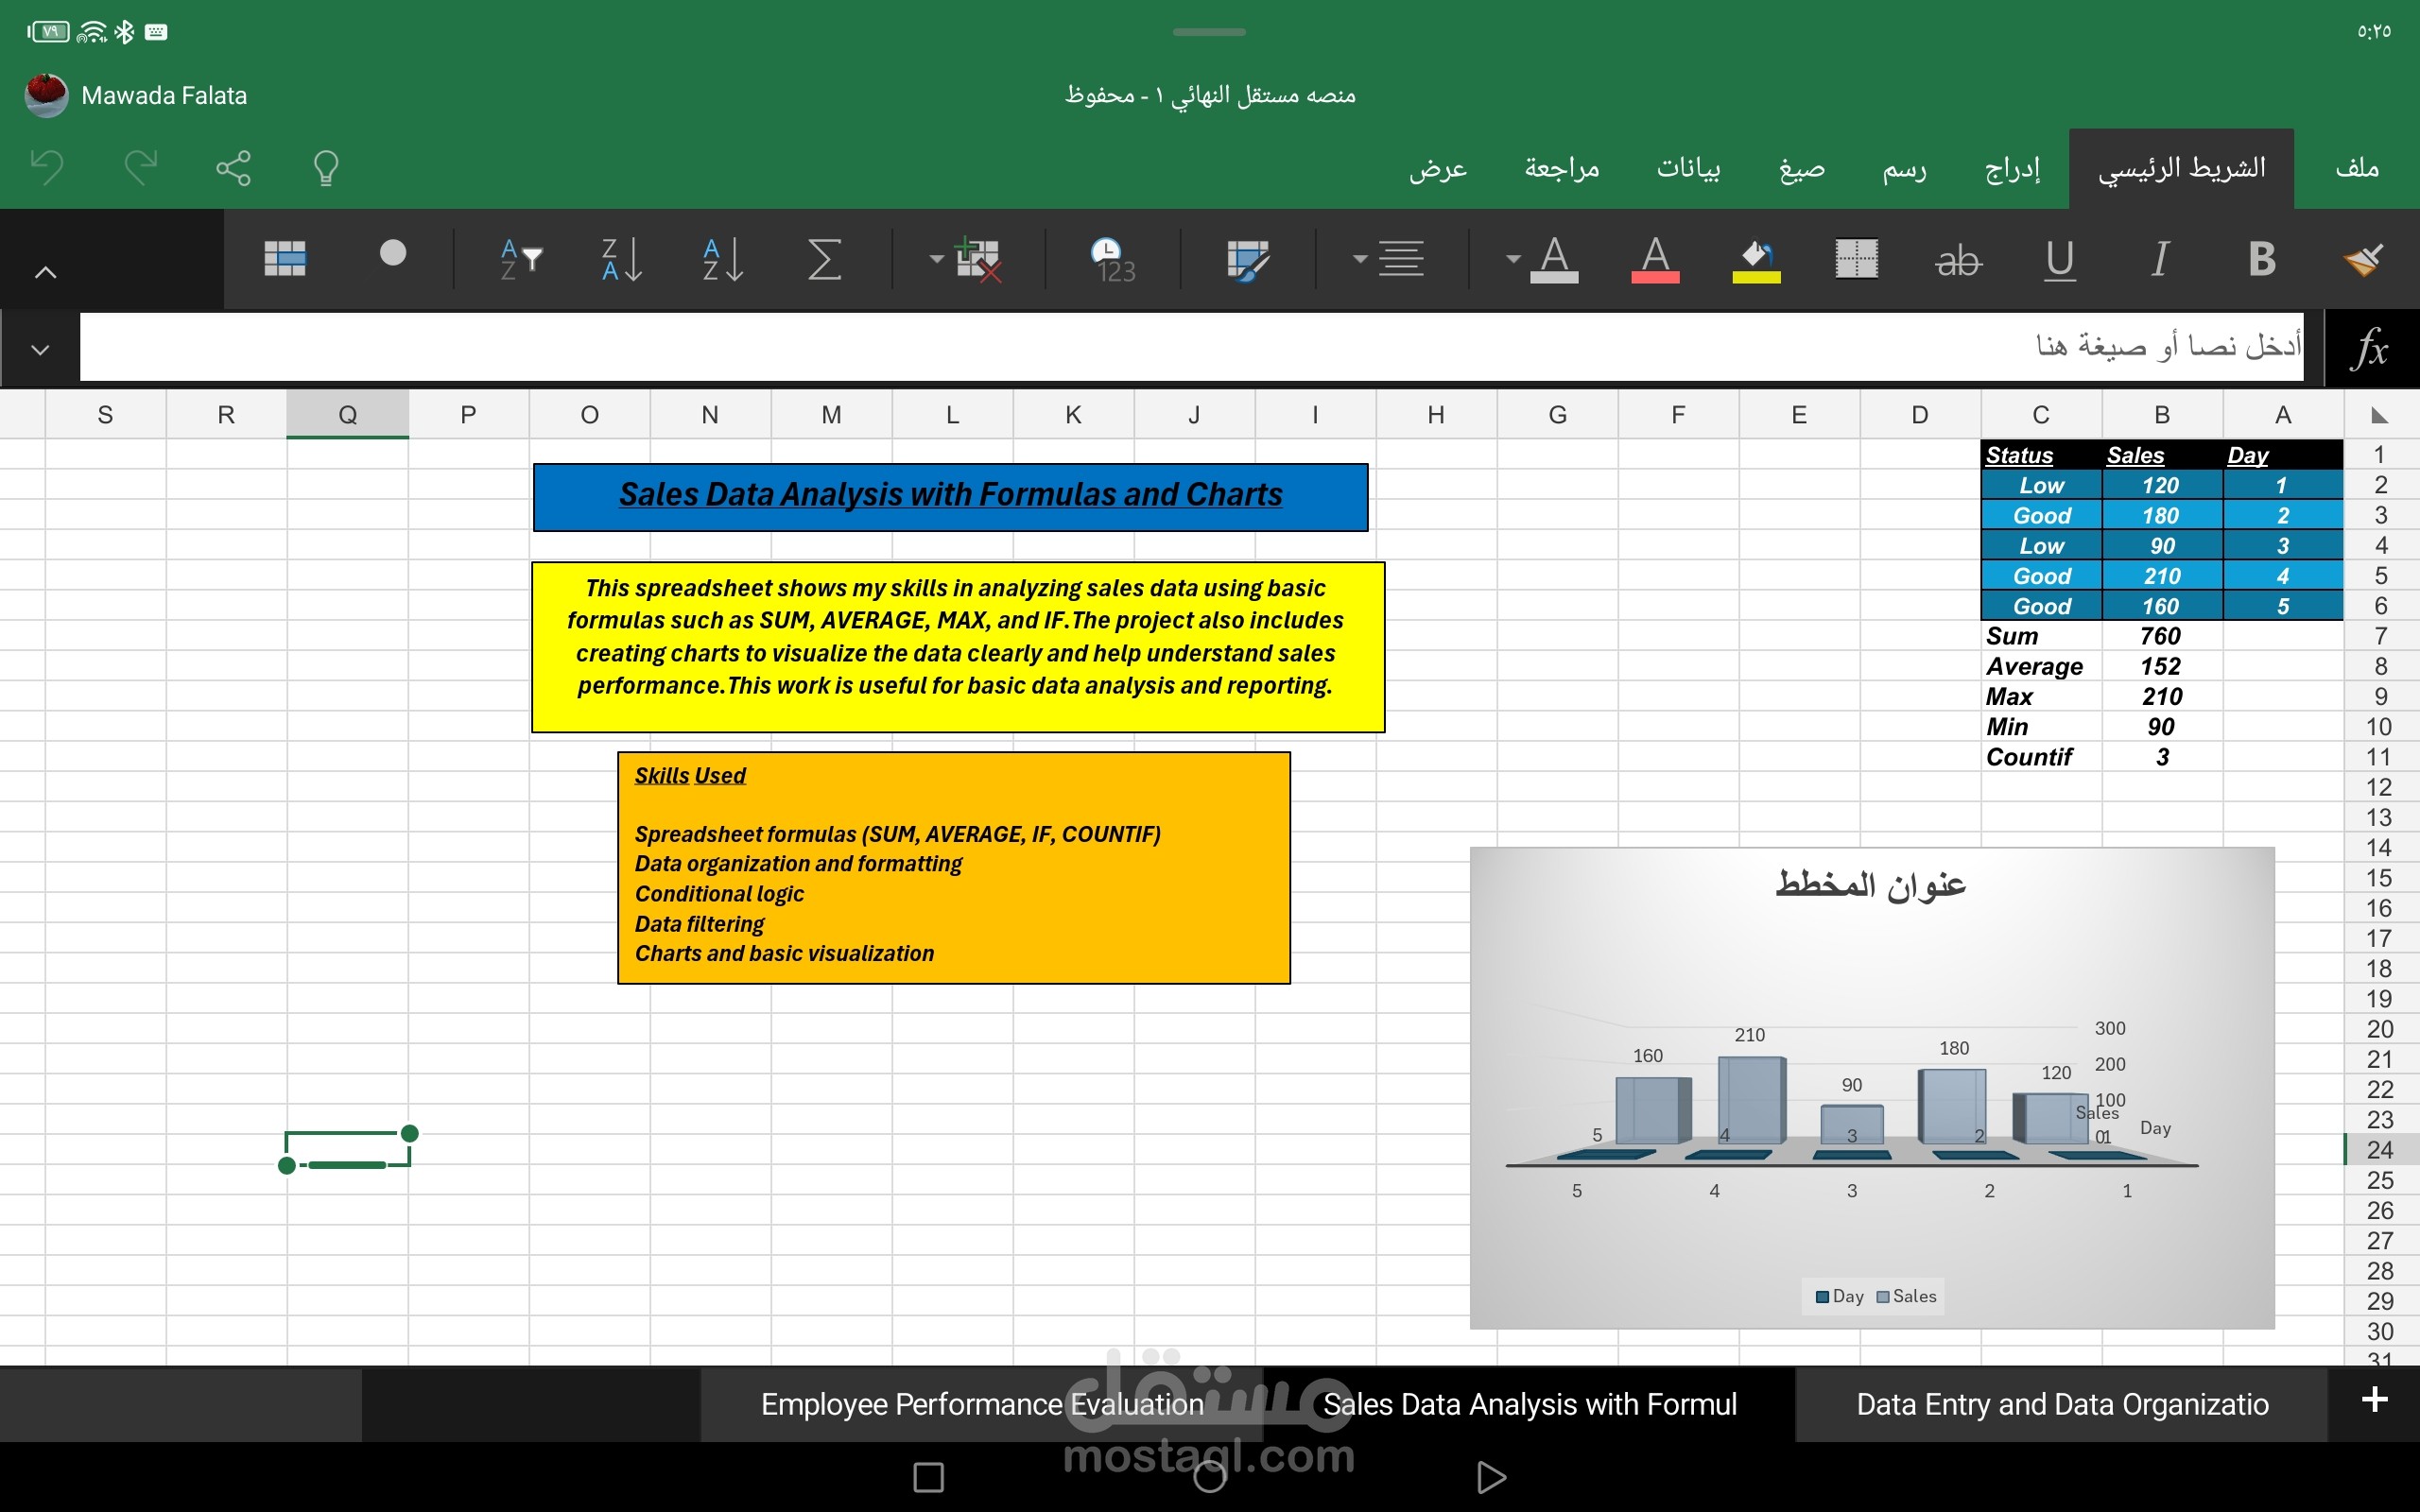The height and width of the screenshot is (1512, 2420).
Task: Switch to Data Entry and Data Organization sheet
Action: tap(2062, 1404)
